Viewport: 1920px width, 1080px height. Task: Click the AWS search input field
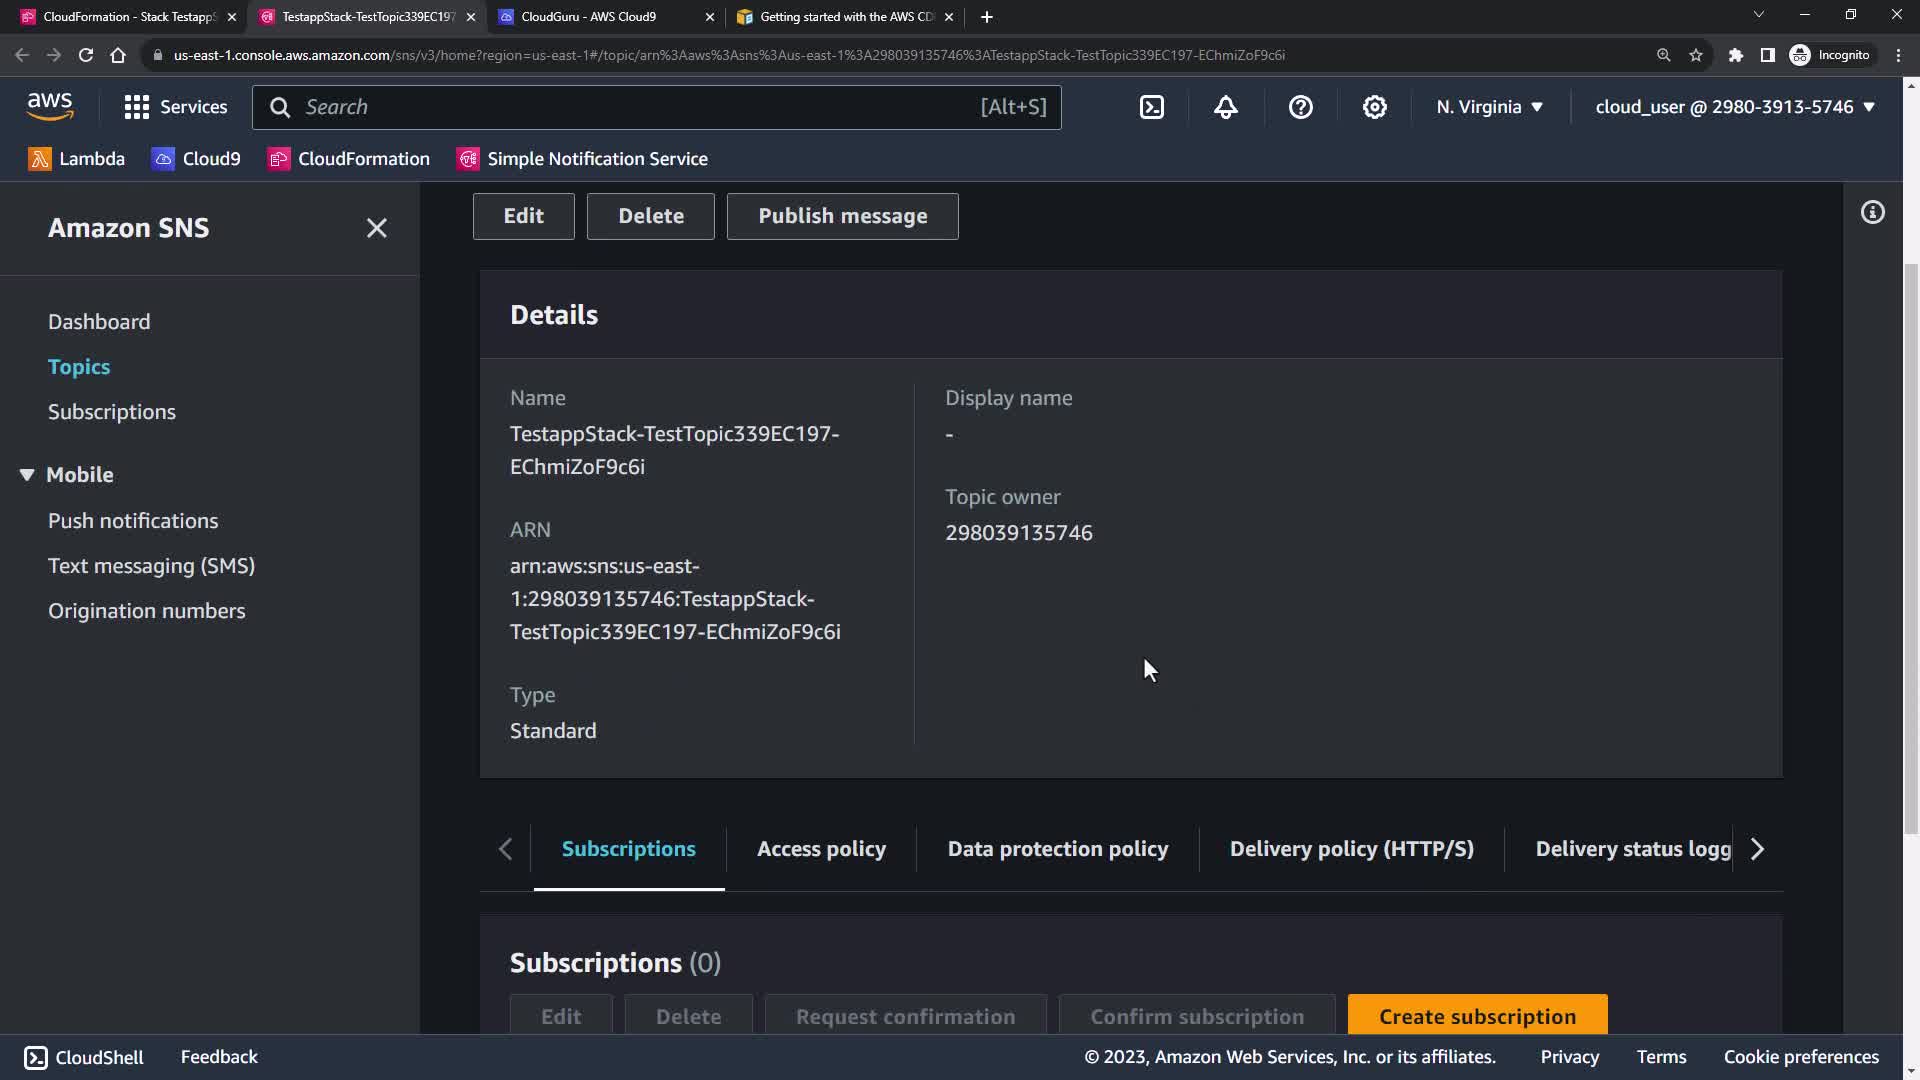[640, 107]
